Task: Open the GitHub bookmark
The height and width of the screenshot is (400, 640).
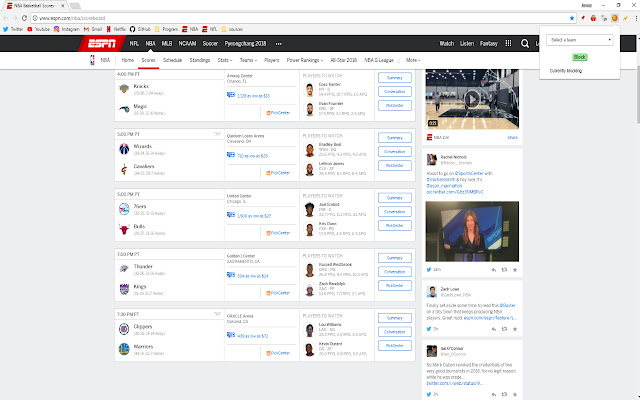Action: (x=140, y=29)
